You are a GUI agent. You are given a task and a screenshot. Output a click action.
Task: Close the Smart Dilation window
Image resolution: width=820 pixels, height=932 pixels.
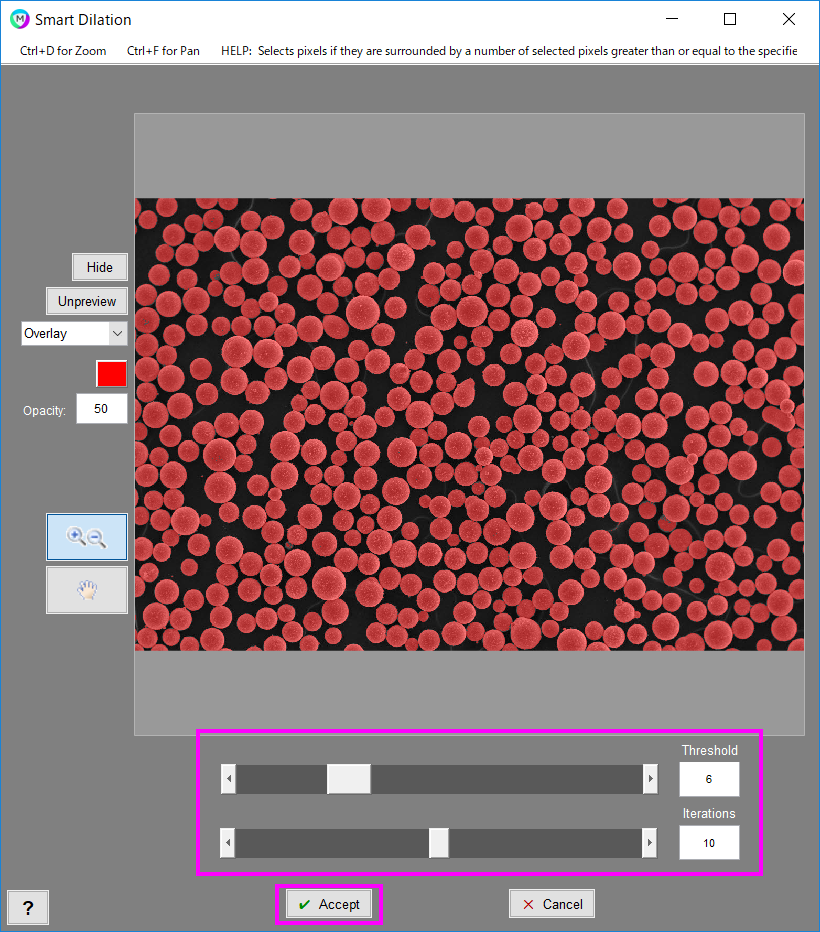click(789, 19)
